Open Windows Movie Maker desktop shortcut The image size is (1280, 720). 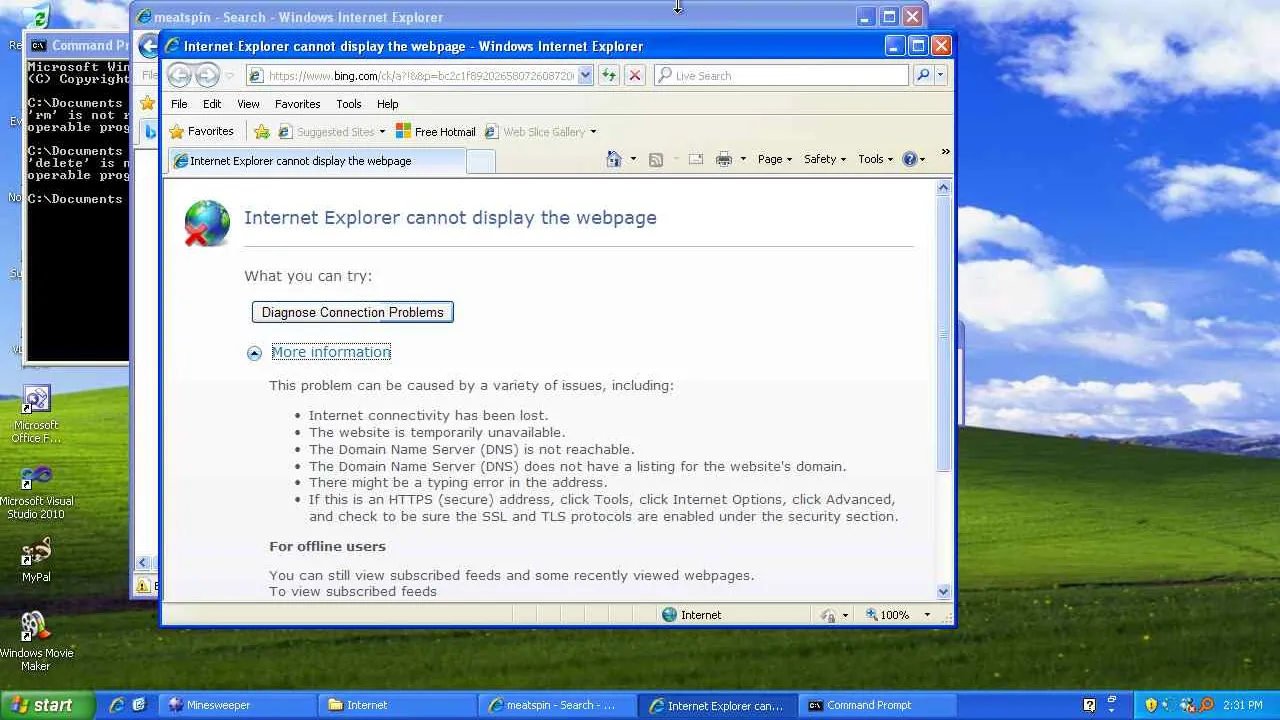click(36, 641)
